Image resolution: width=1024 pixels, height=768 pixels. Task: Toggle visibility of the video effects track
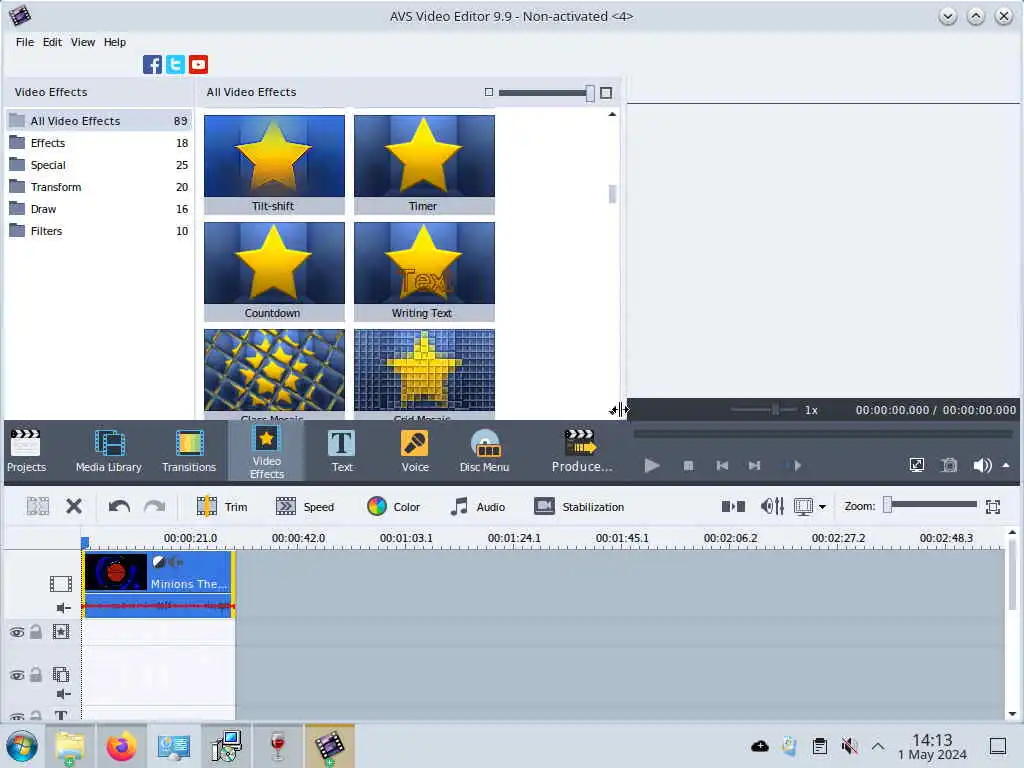[x=17, y=632]
